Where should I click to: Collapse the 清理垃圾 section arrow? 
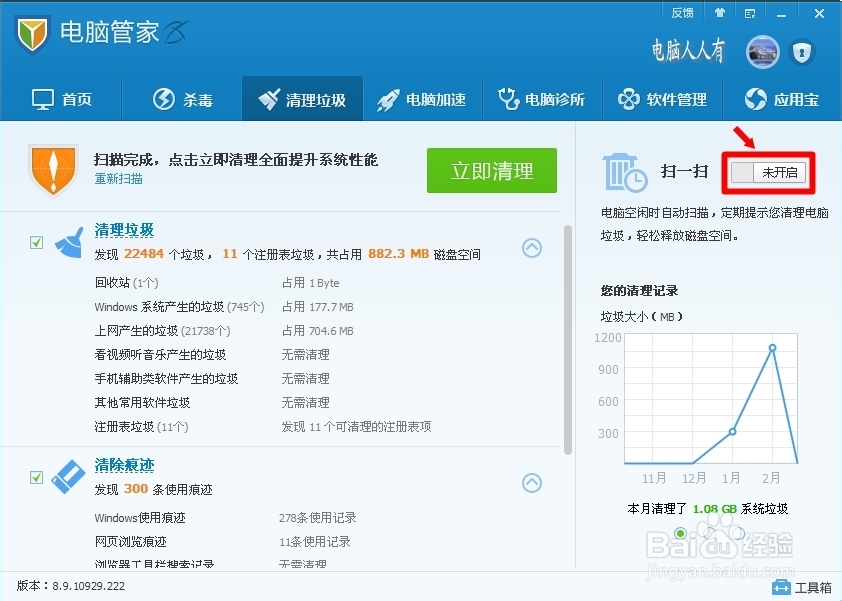coord(532,248)
